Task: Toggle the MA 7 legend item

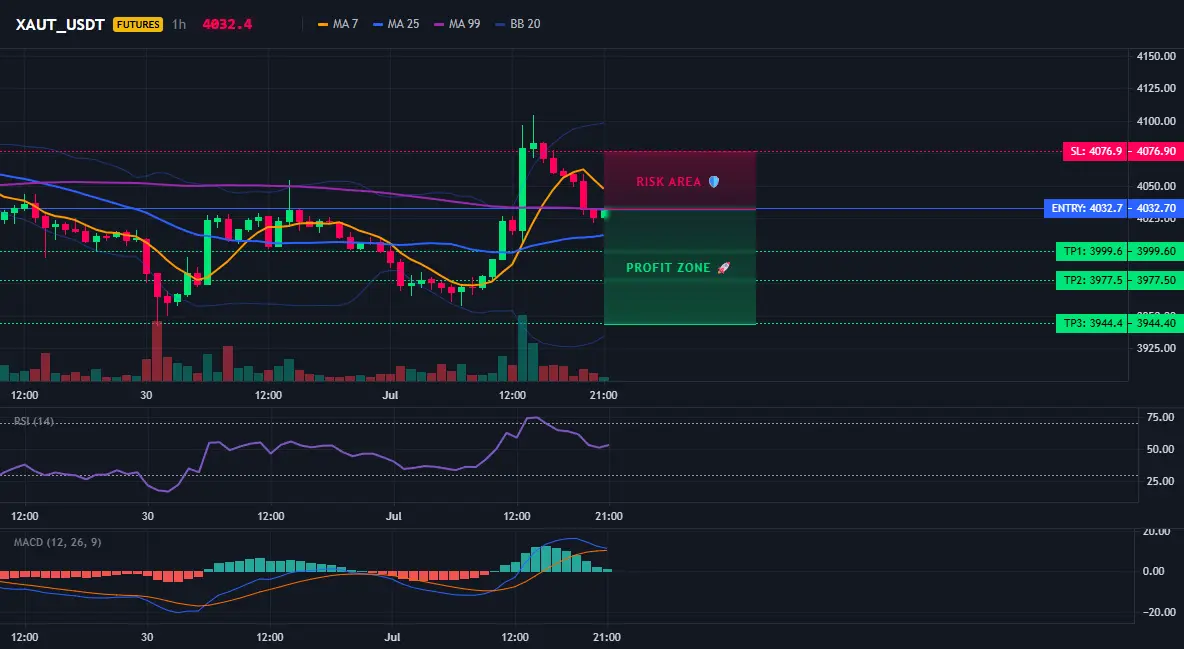Action: pyautogui.click(x=338, y=24)
